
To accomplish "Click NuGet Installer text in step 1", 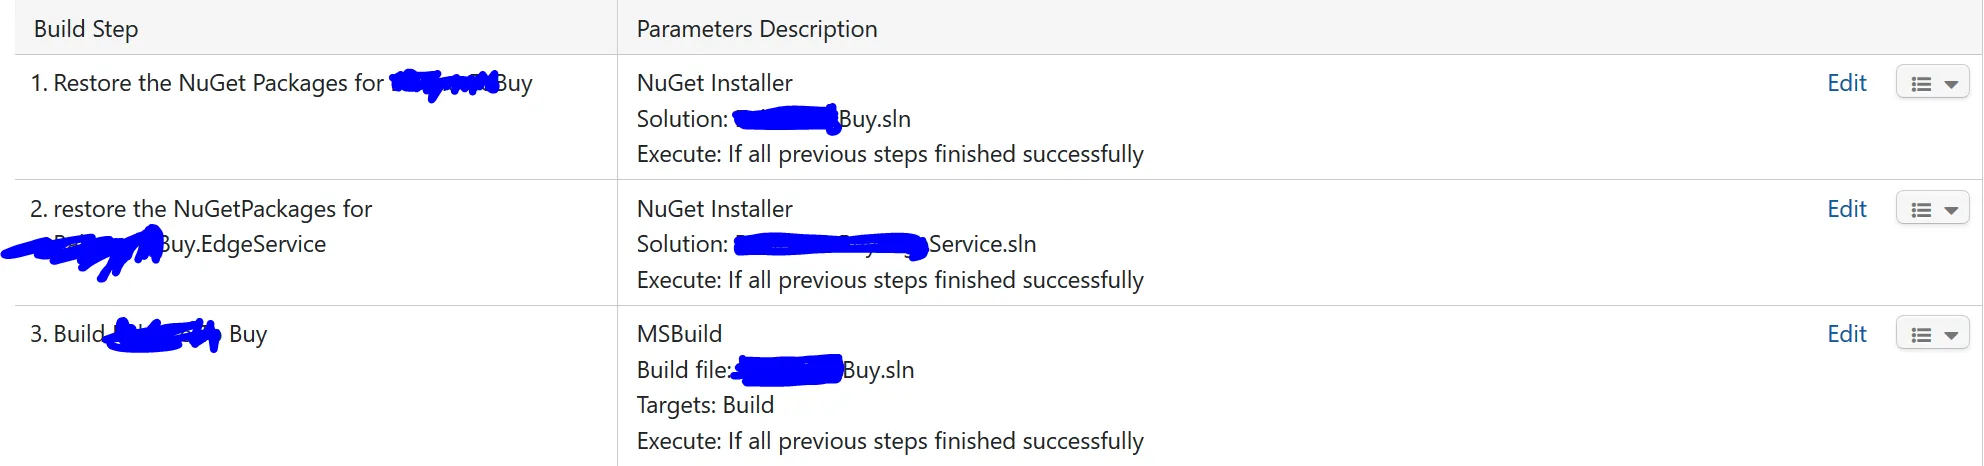I will click(x=714, y=83).
